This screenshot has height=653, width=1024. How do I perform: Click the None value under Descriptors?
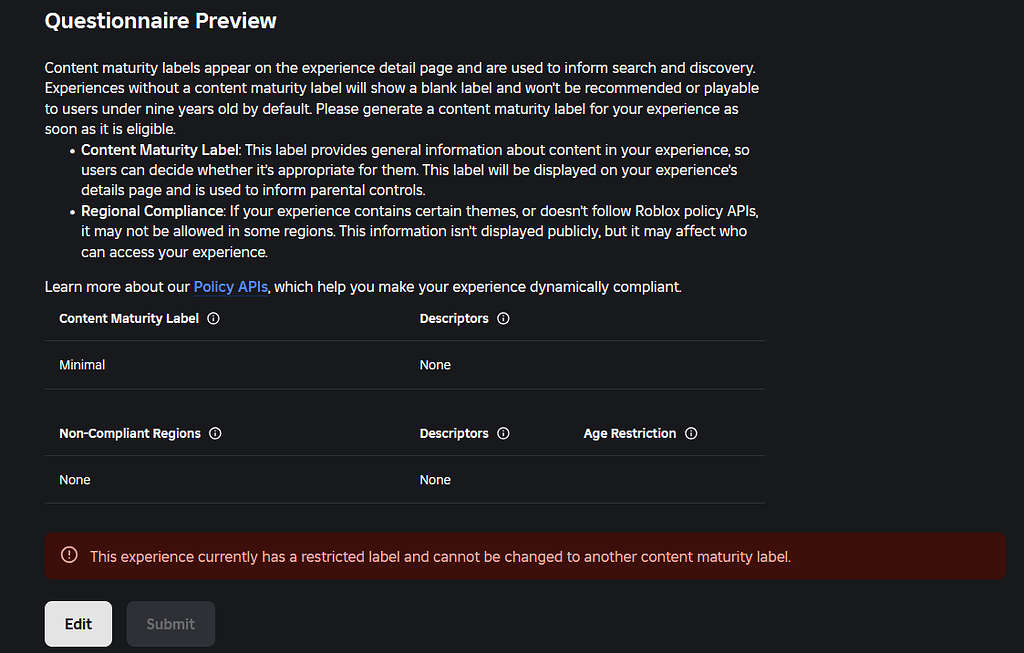click(x=435, y=364)
